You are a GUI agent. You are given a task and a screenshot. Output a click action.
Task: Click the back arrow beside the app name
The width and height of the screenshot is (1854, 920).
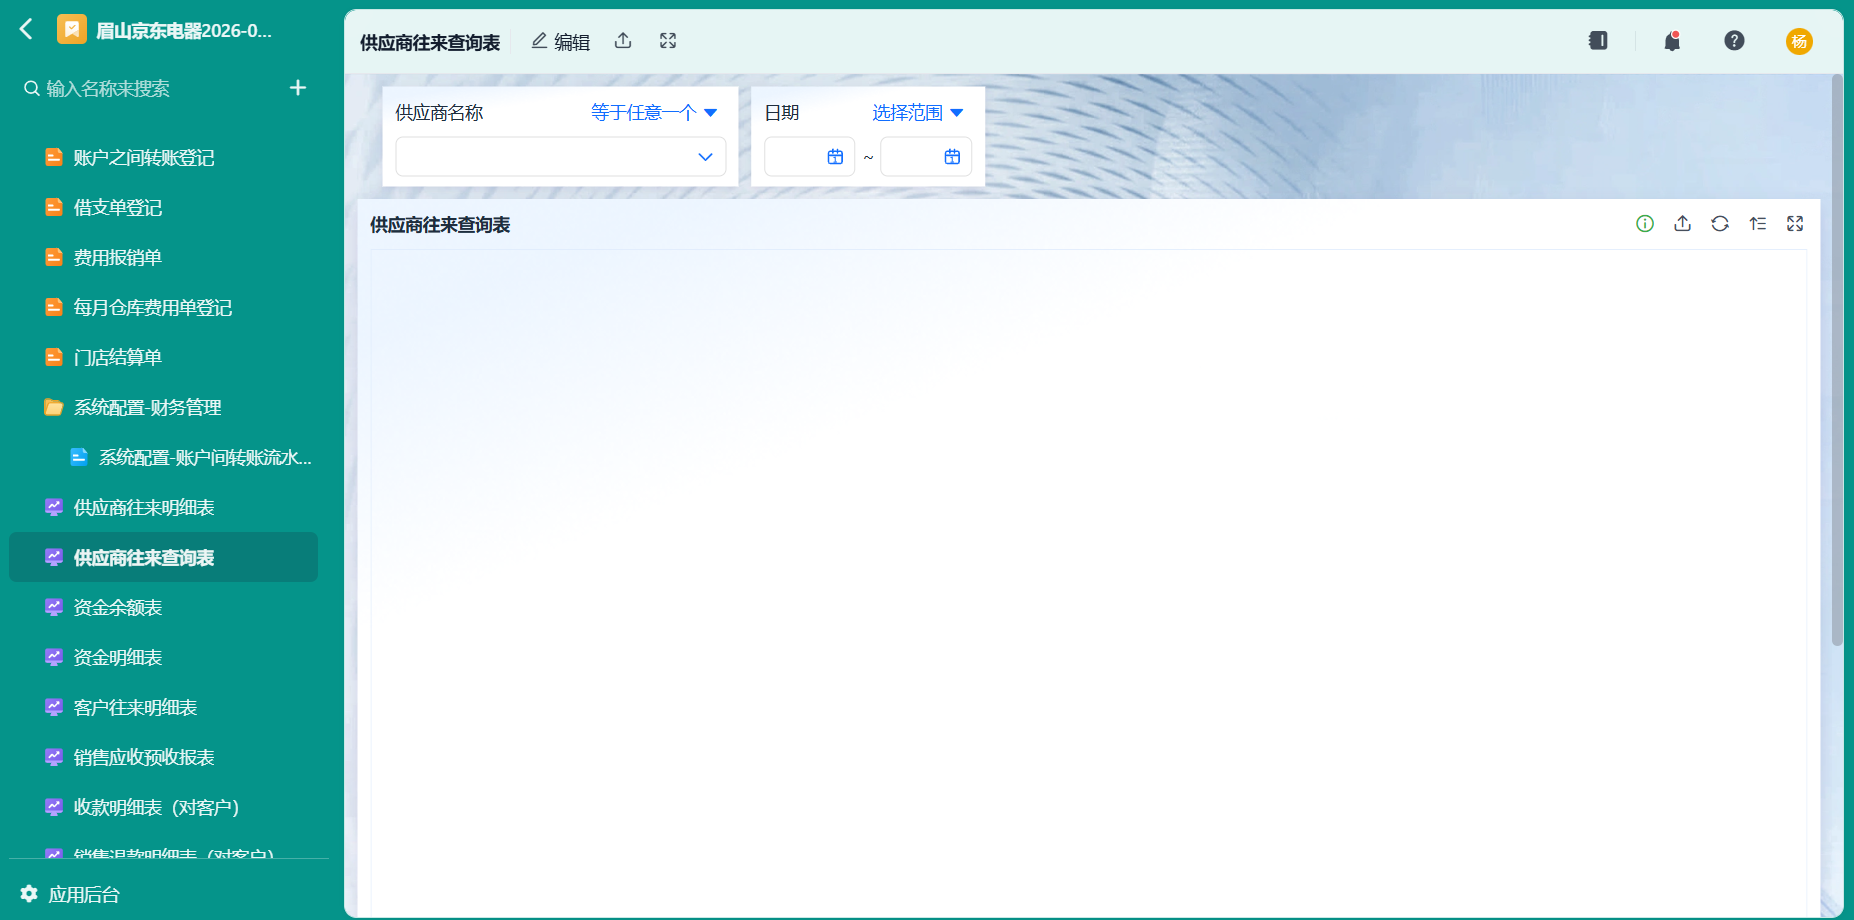click(27, 30)
